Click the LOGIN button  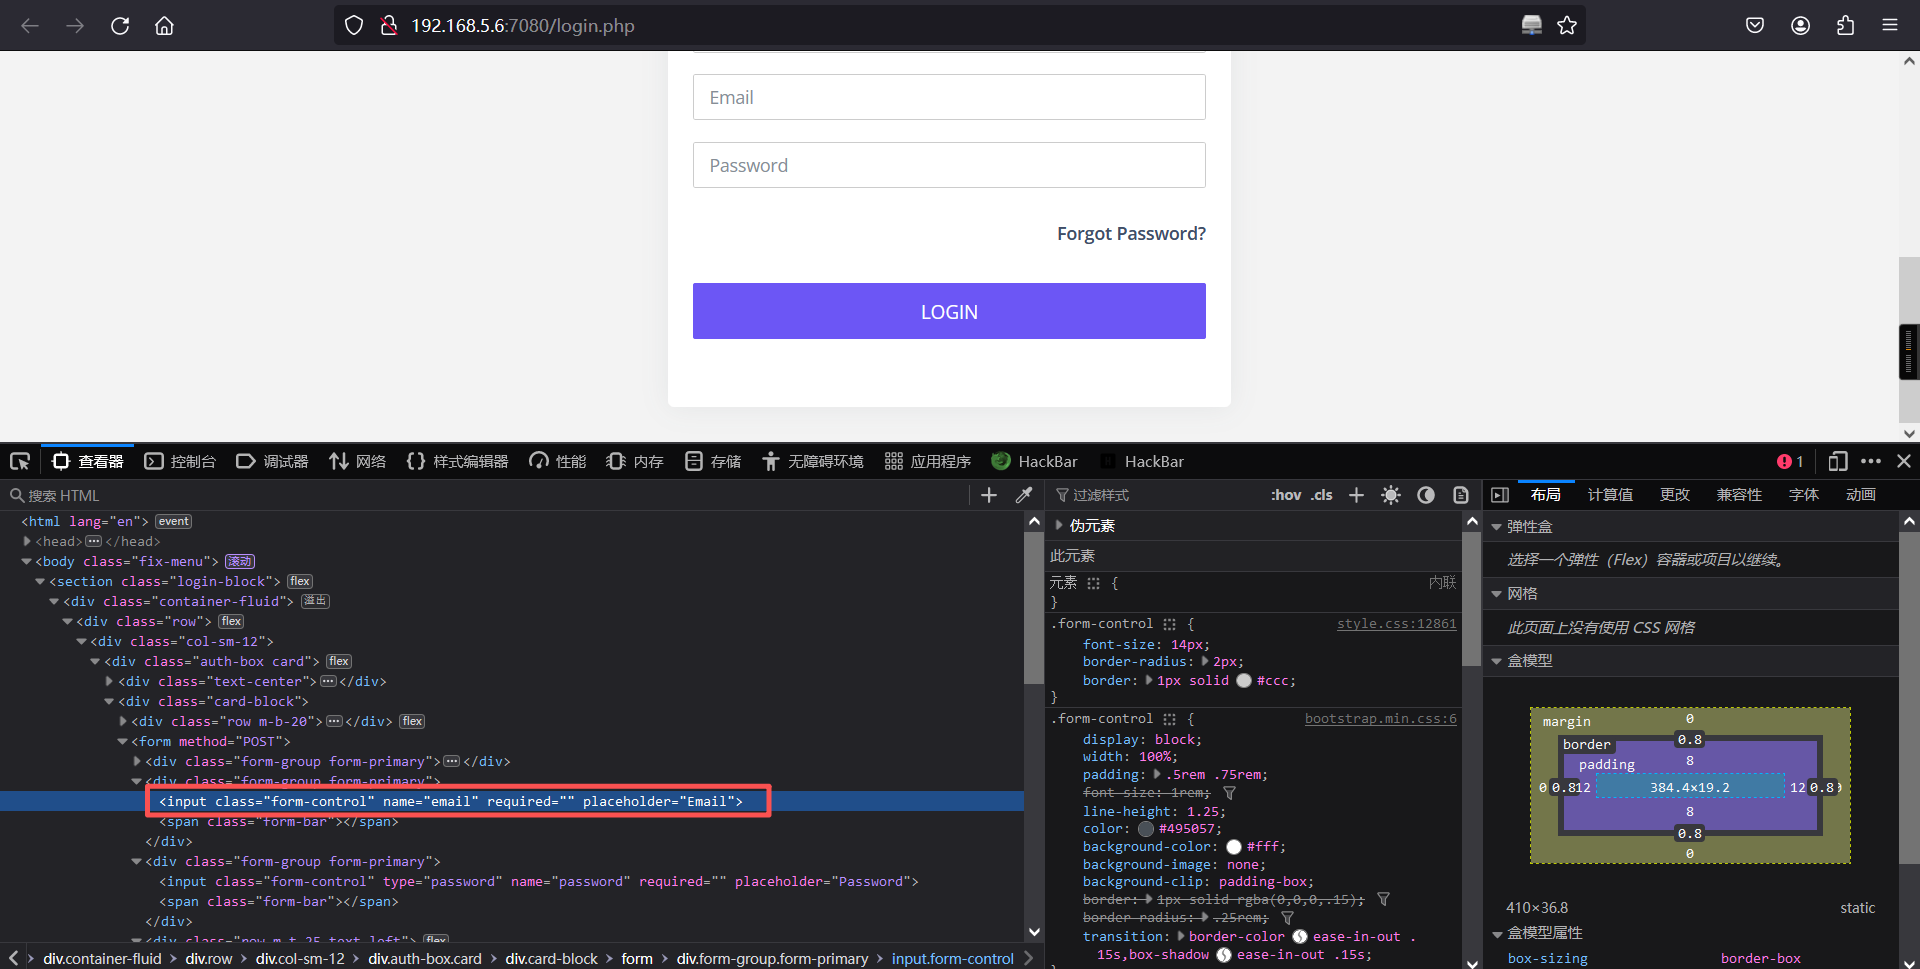949,311
